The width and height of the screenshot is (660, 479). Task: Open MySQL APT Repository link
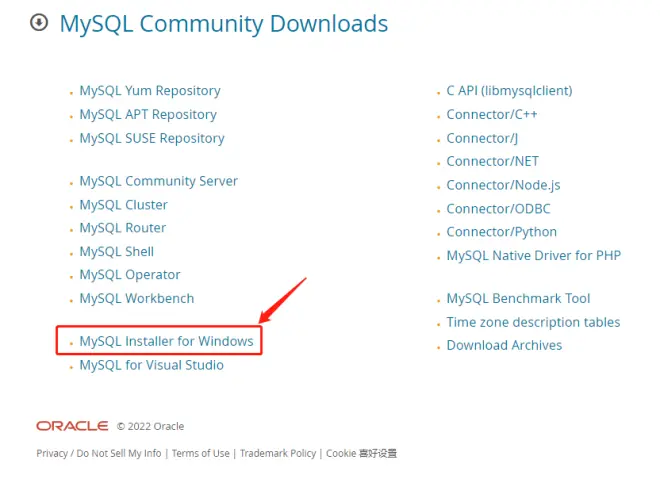[148, 114]
